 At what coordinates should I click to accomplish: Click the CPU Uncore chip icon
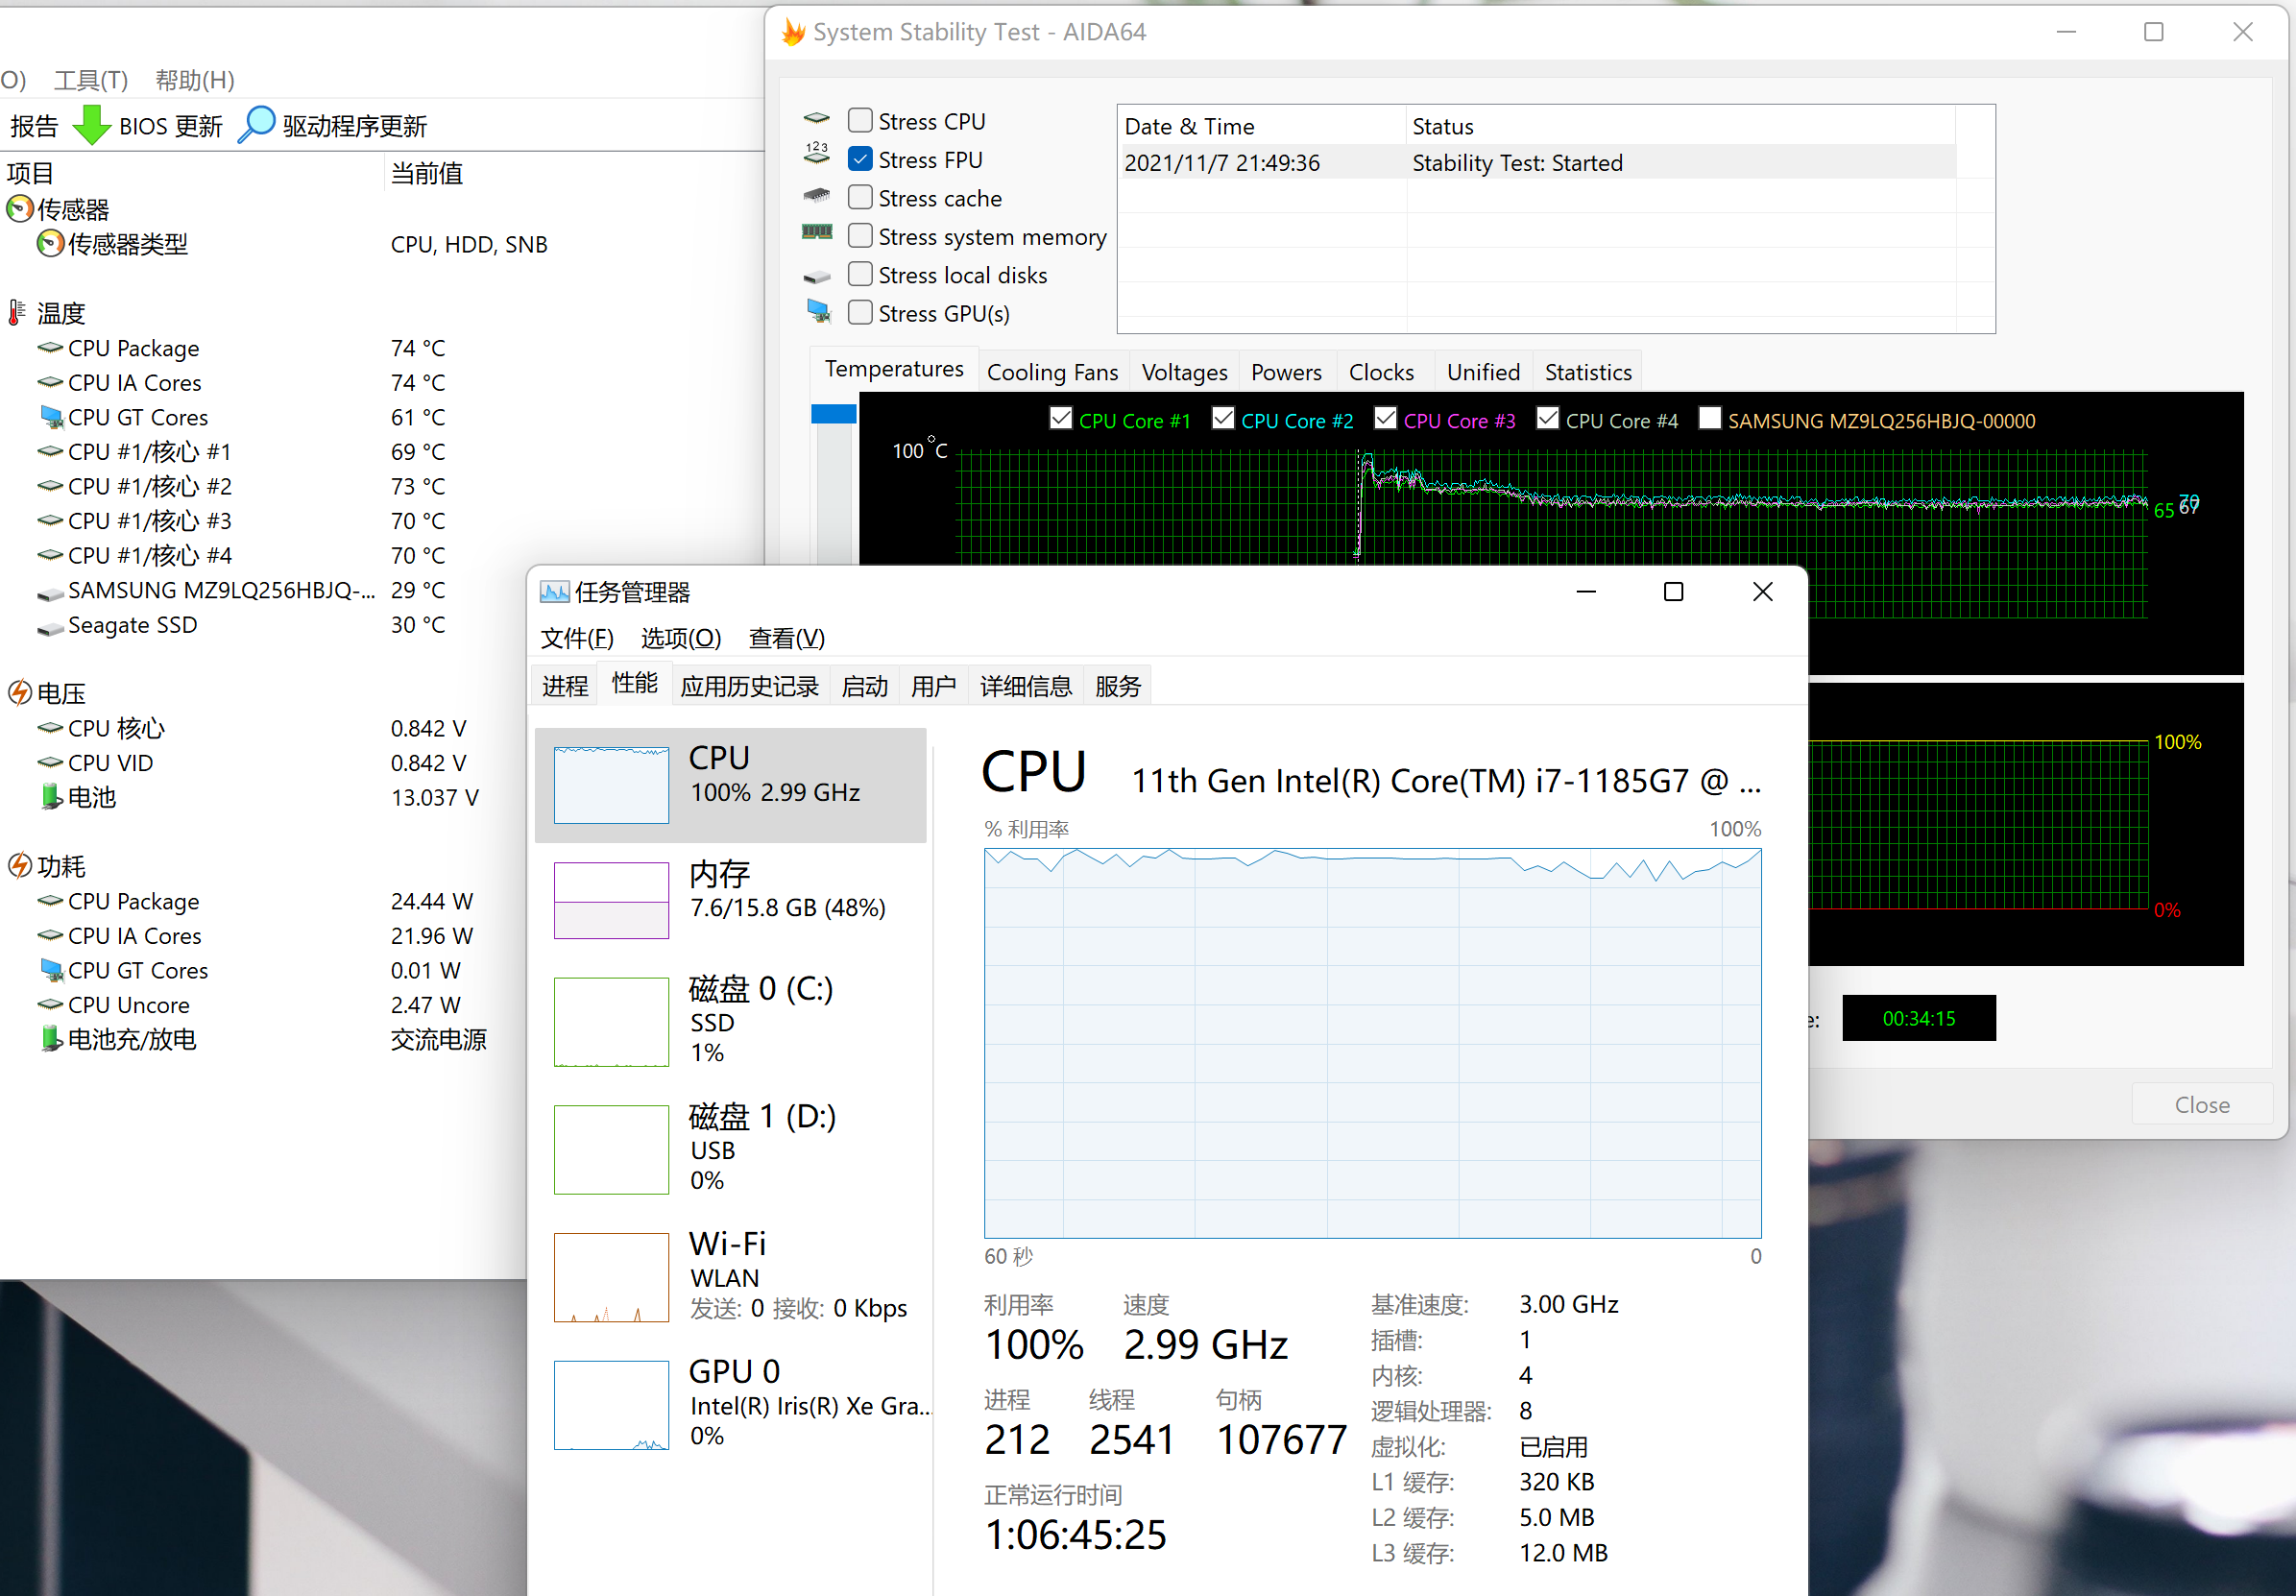pyautogui.click(x=50, y=1004)
